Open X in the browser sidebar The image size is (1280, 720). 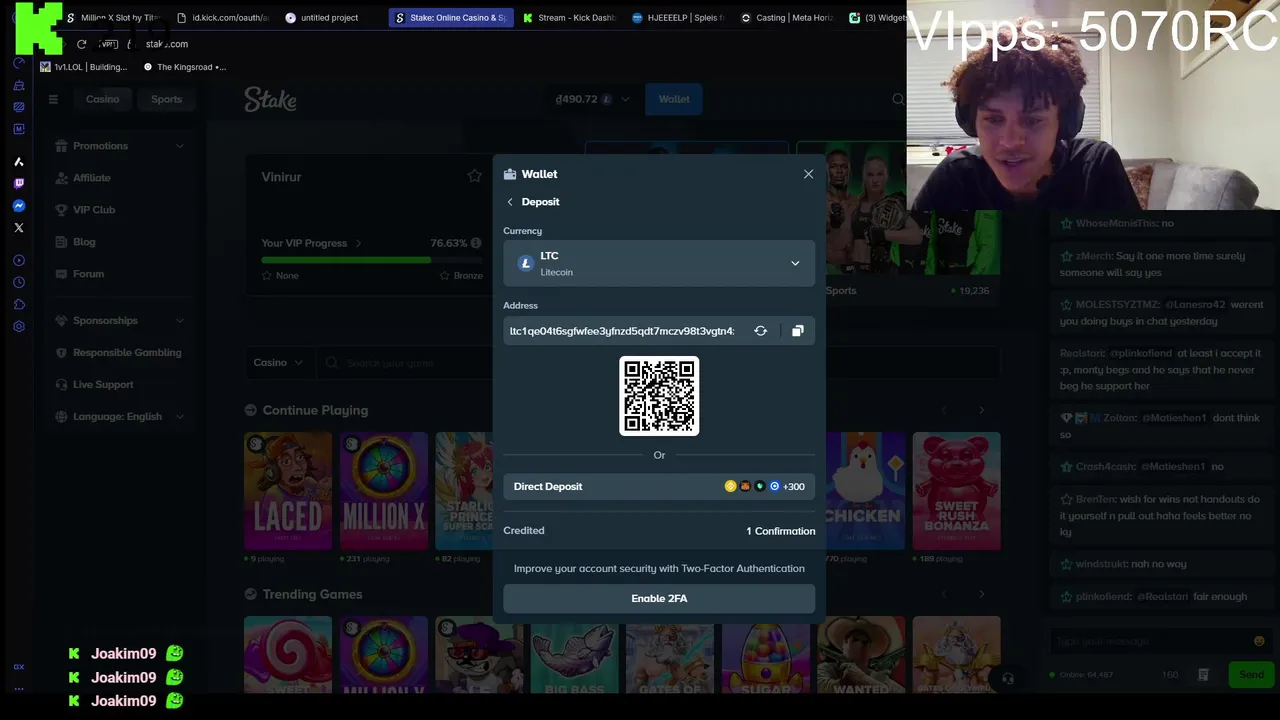pyautogui.click(x=18, y=228)
